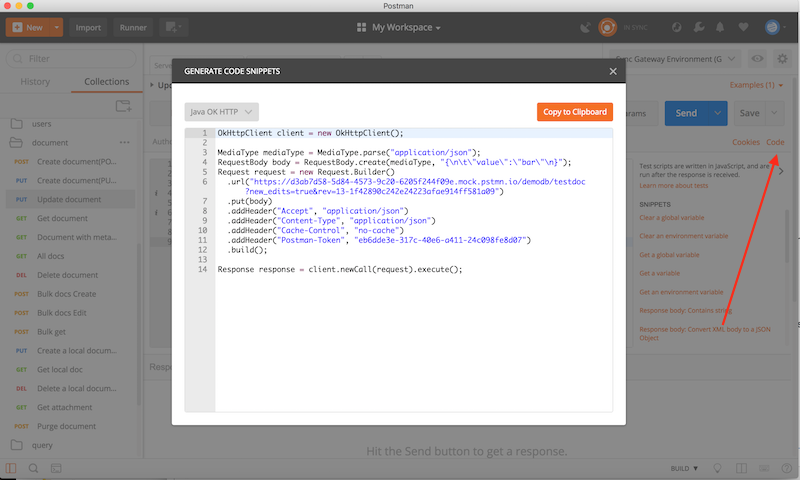Viewport: 800px width, 480px height.
Task: Insert Clear an environment variable snippet
Action: [x=684, y=236]
